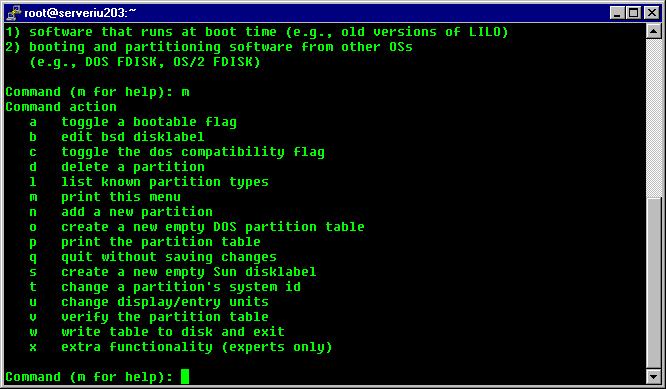The image size is (666, 389).
Task: Open the PuTTY system menu icon
Action: (x=14, y=13)
